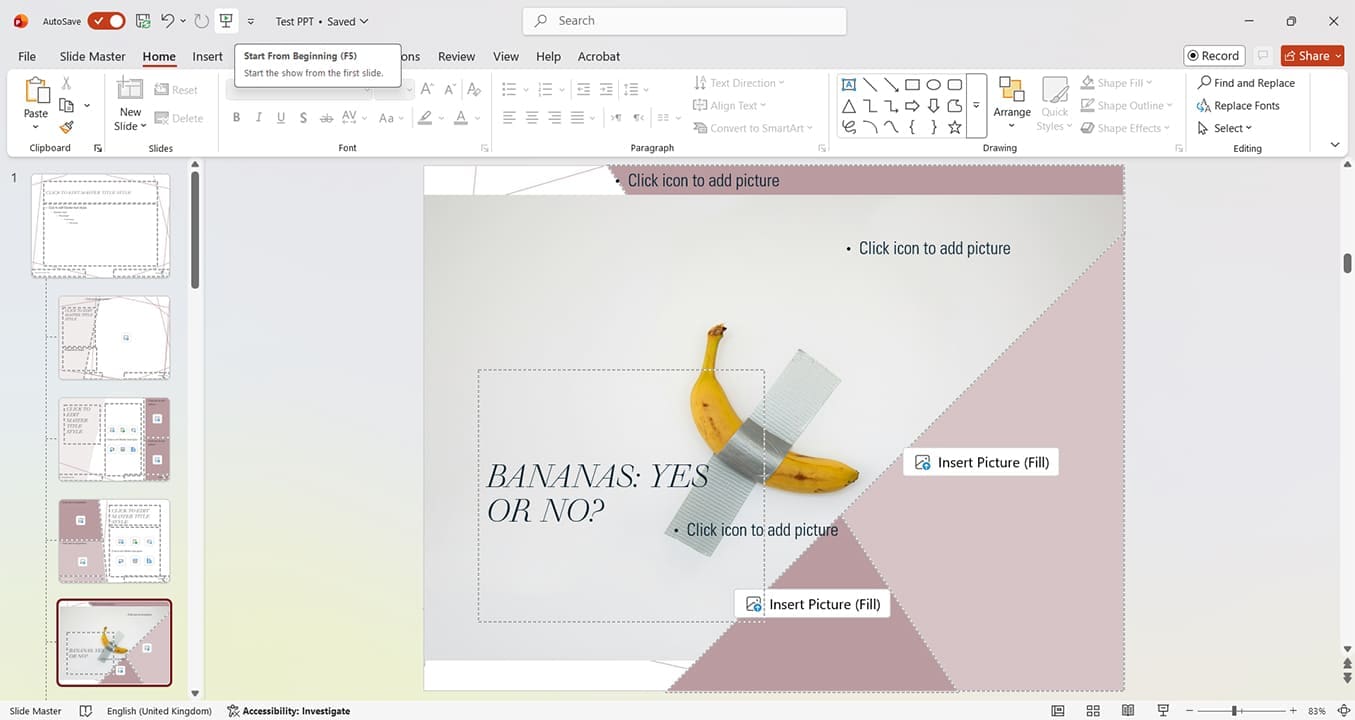The width and height of the screenshot is (1355, 720).
Task: Expand the Select dropdown in Editing
Action: pyautogui.click(x=1225, y=128)
